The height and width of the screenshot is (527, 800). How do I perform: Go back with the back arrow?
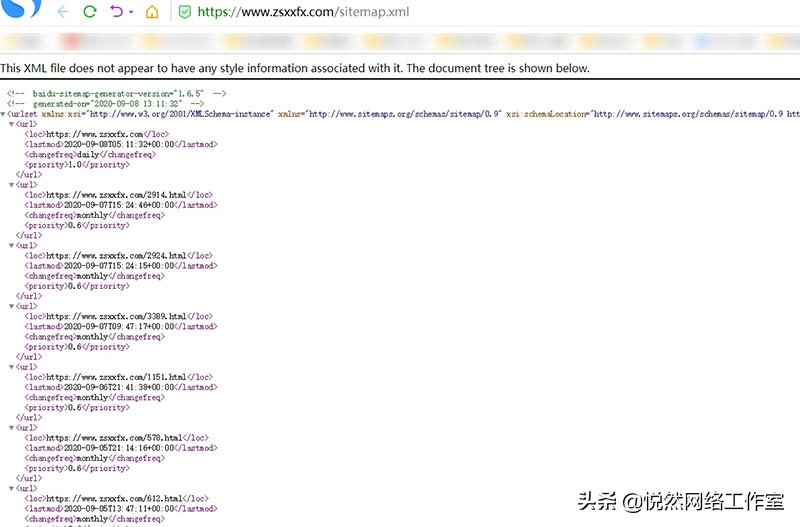pos(63,13)
